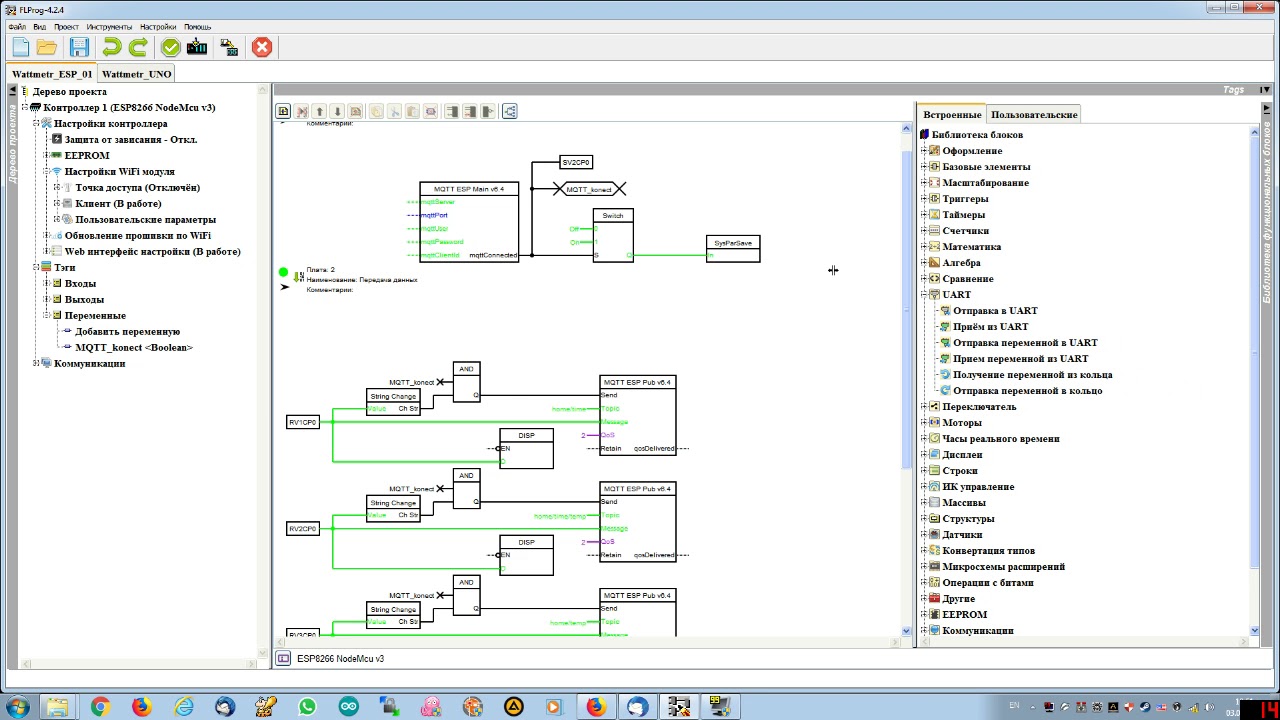The height and width of the screenshot is (720, 1280).
Task: Open WhatsApp from the Windows taskbar
Action: [x=306, y=707]
